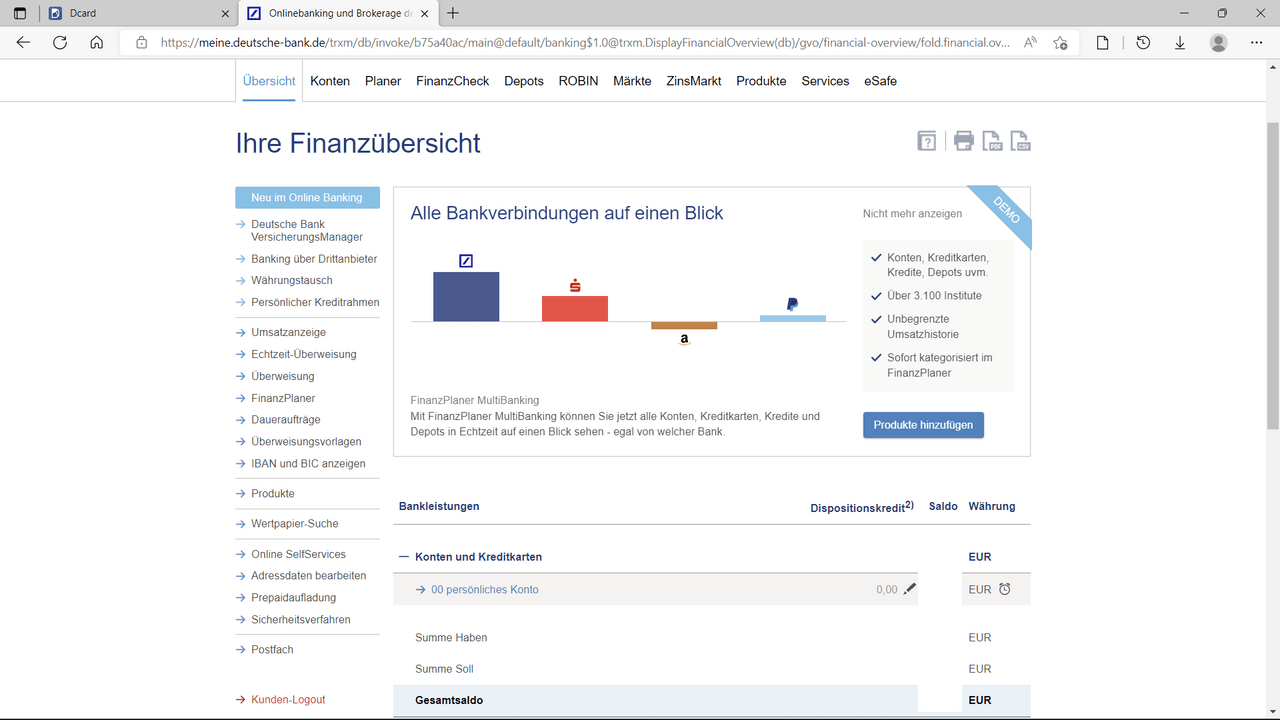Go to the browser home page
Viewport: 1280px width, 720px height.
click(96, 43)
